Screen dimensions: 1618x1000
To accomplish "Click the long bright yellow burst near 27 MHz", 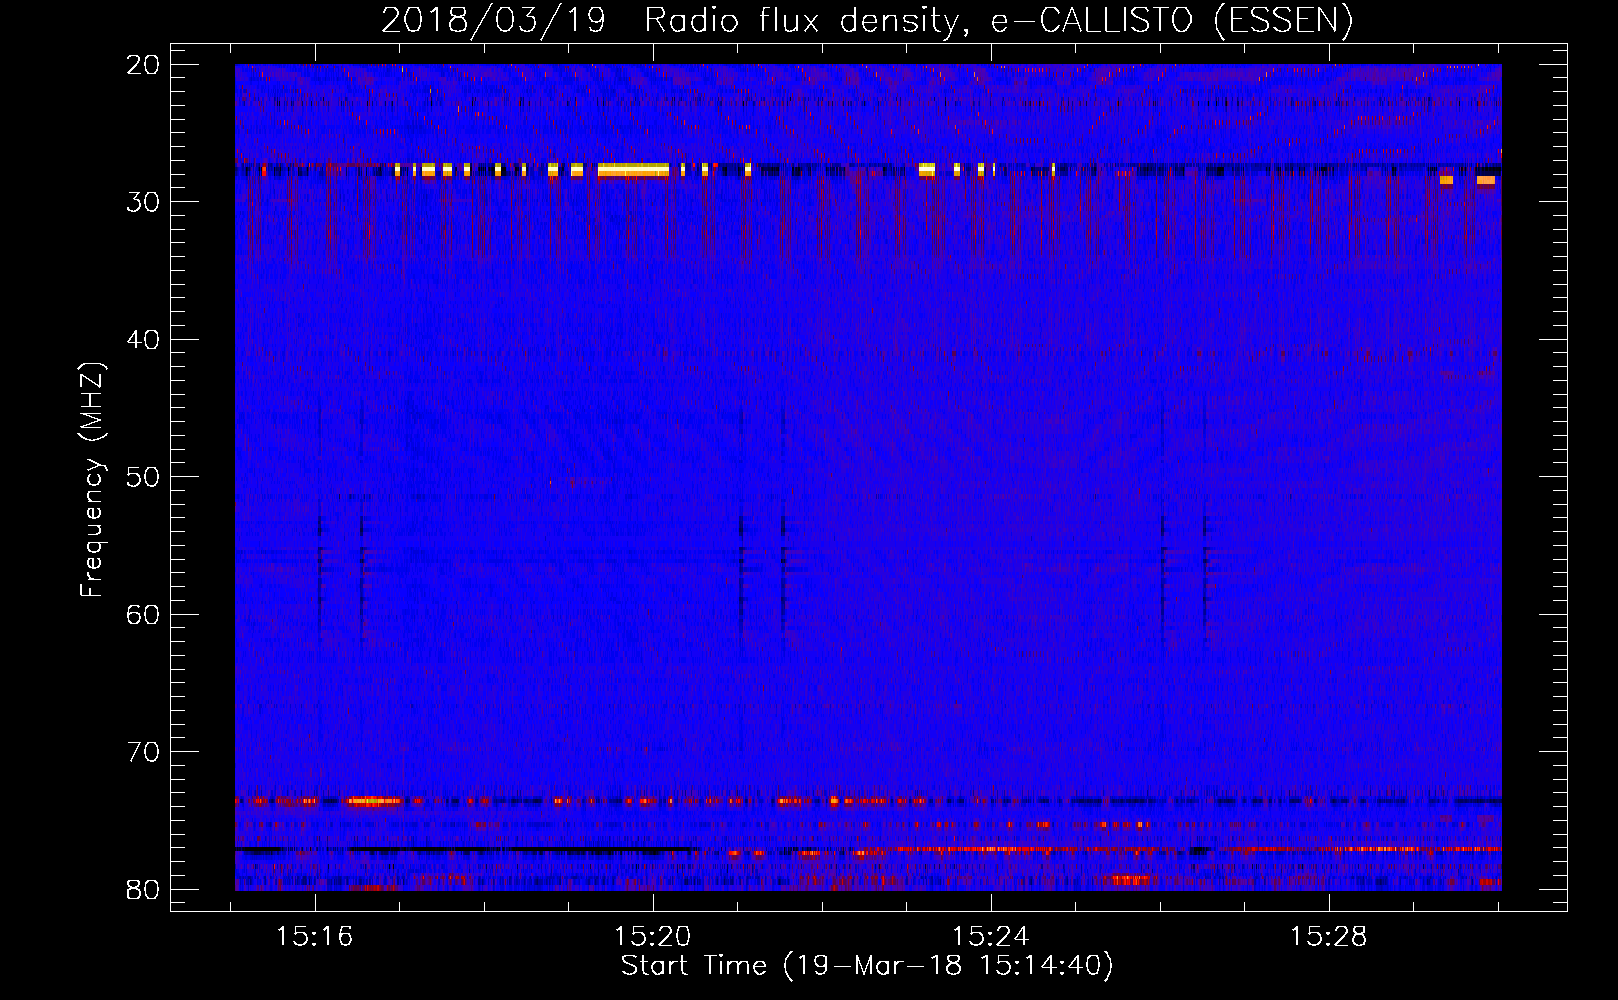I will coord(633,170).
